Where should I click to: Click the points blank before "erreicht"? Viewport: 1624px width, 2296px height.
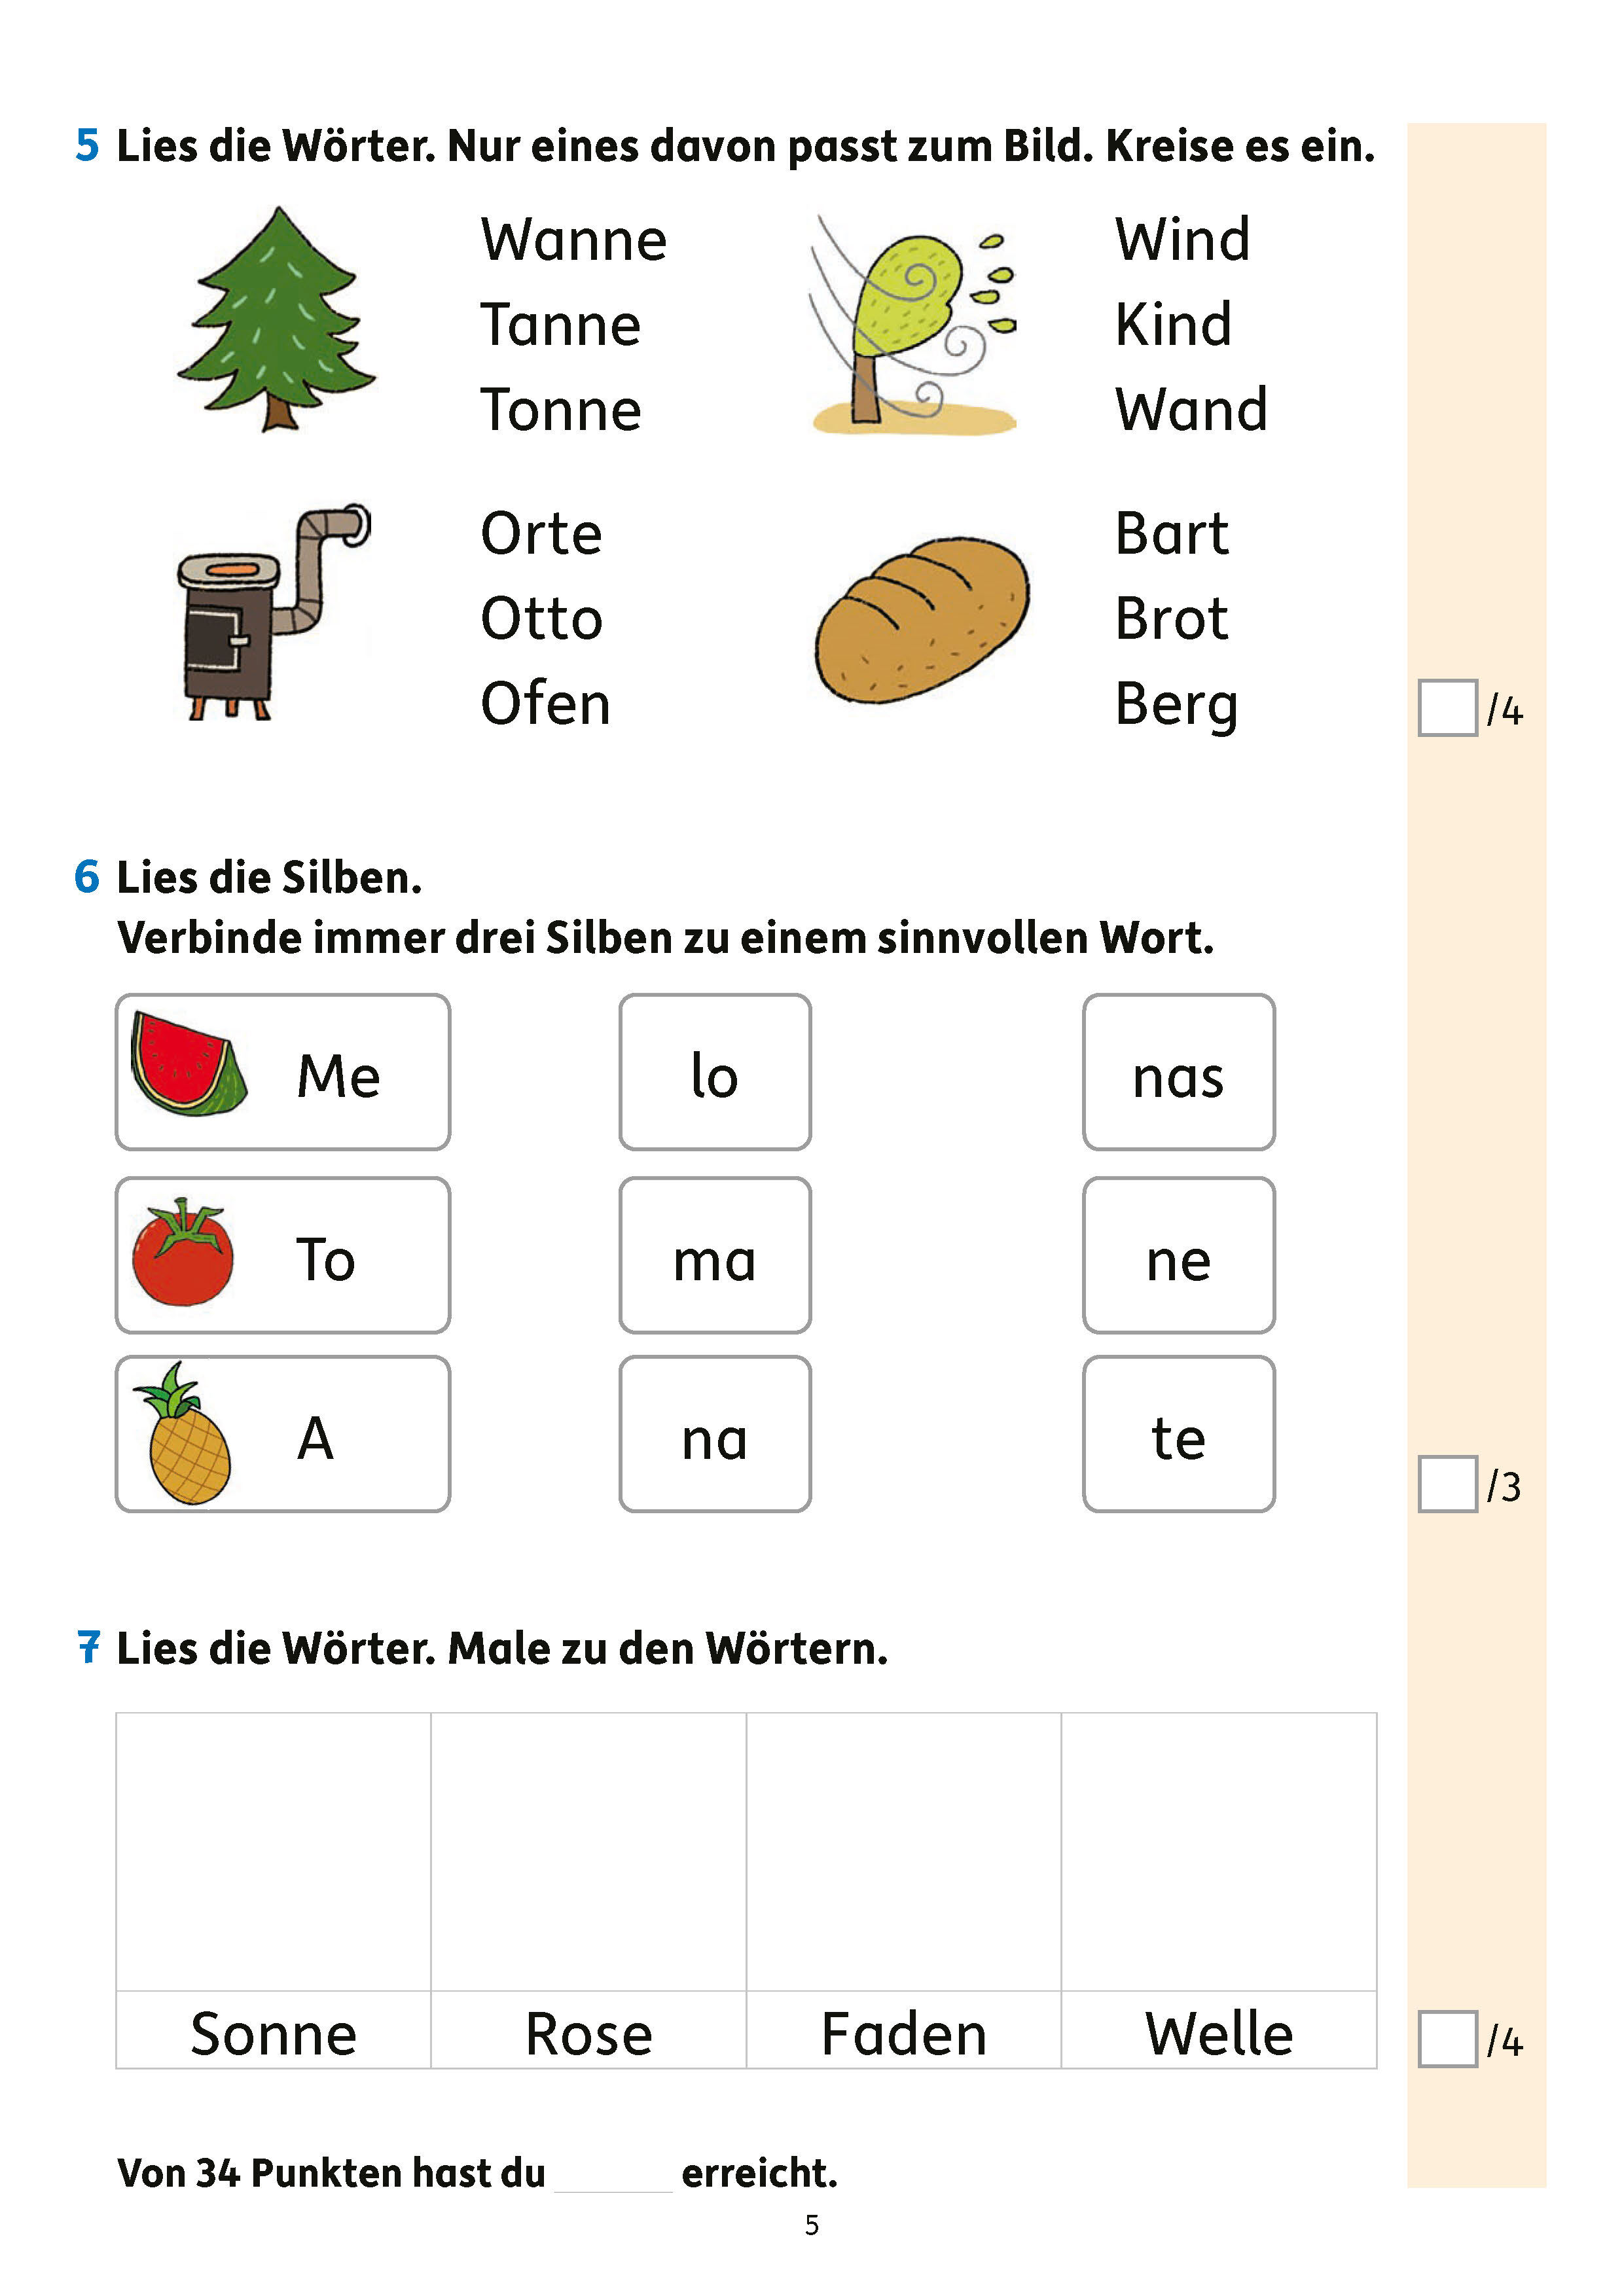pos(612,2176)
